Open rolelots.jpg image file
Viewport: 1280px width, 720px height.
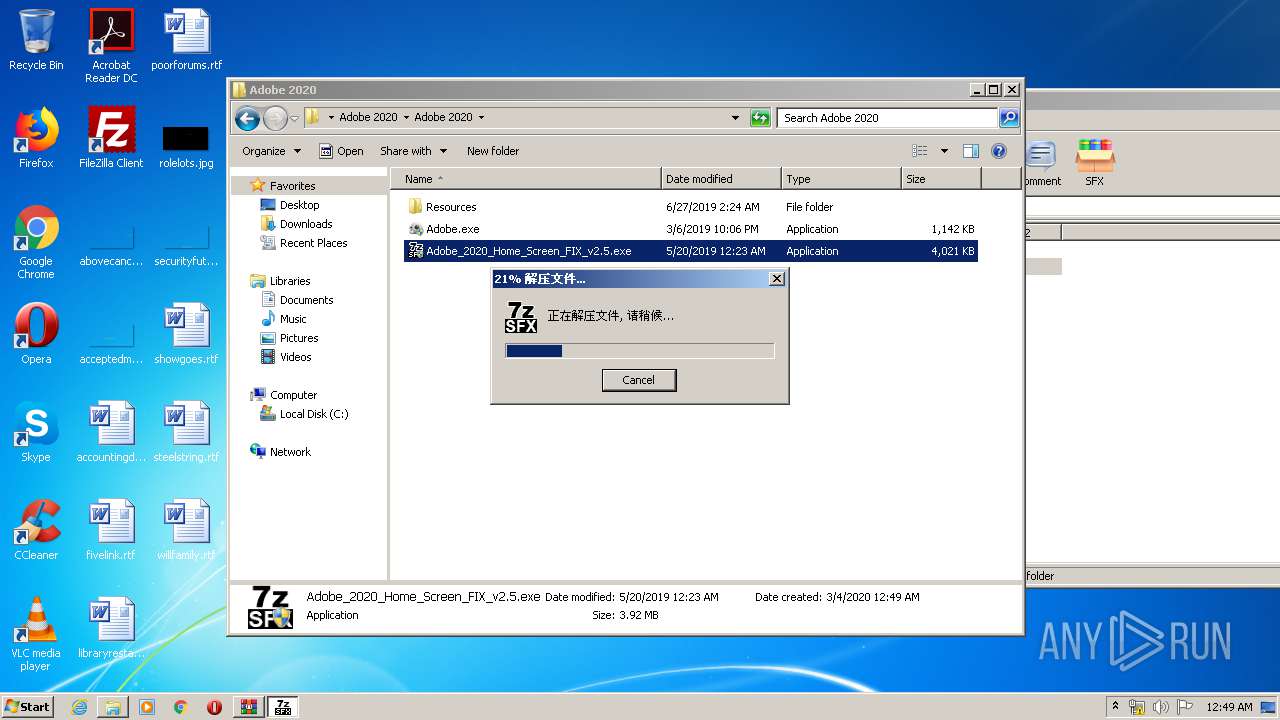click(186, 145)
